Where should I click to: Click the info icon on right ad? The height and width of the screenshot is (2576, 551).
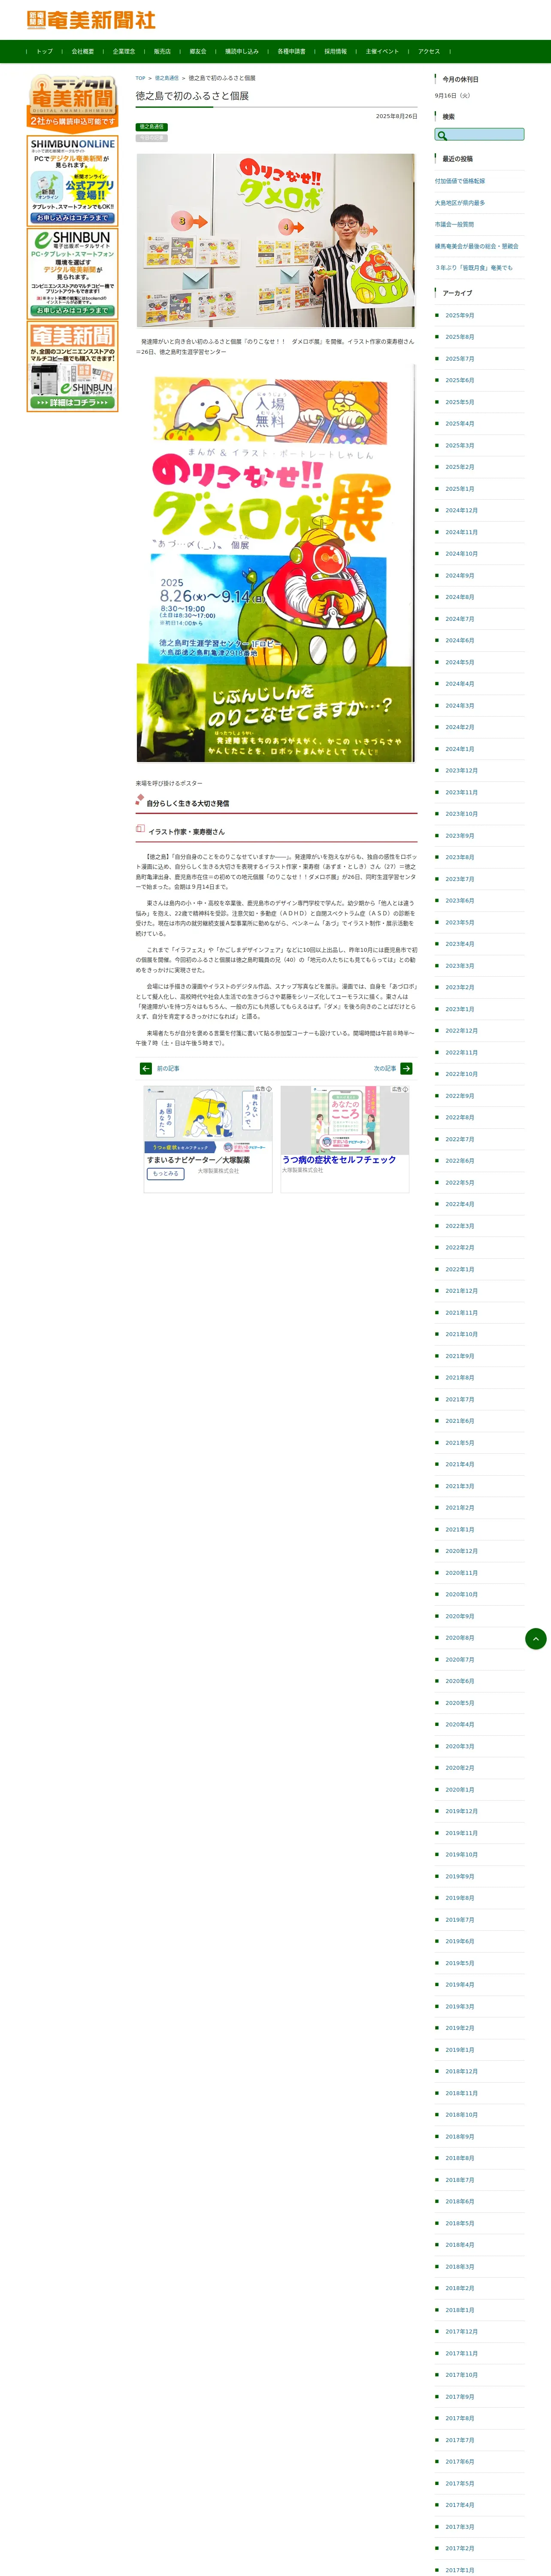[406, 1089]
